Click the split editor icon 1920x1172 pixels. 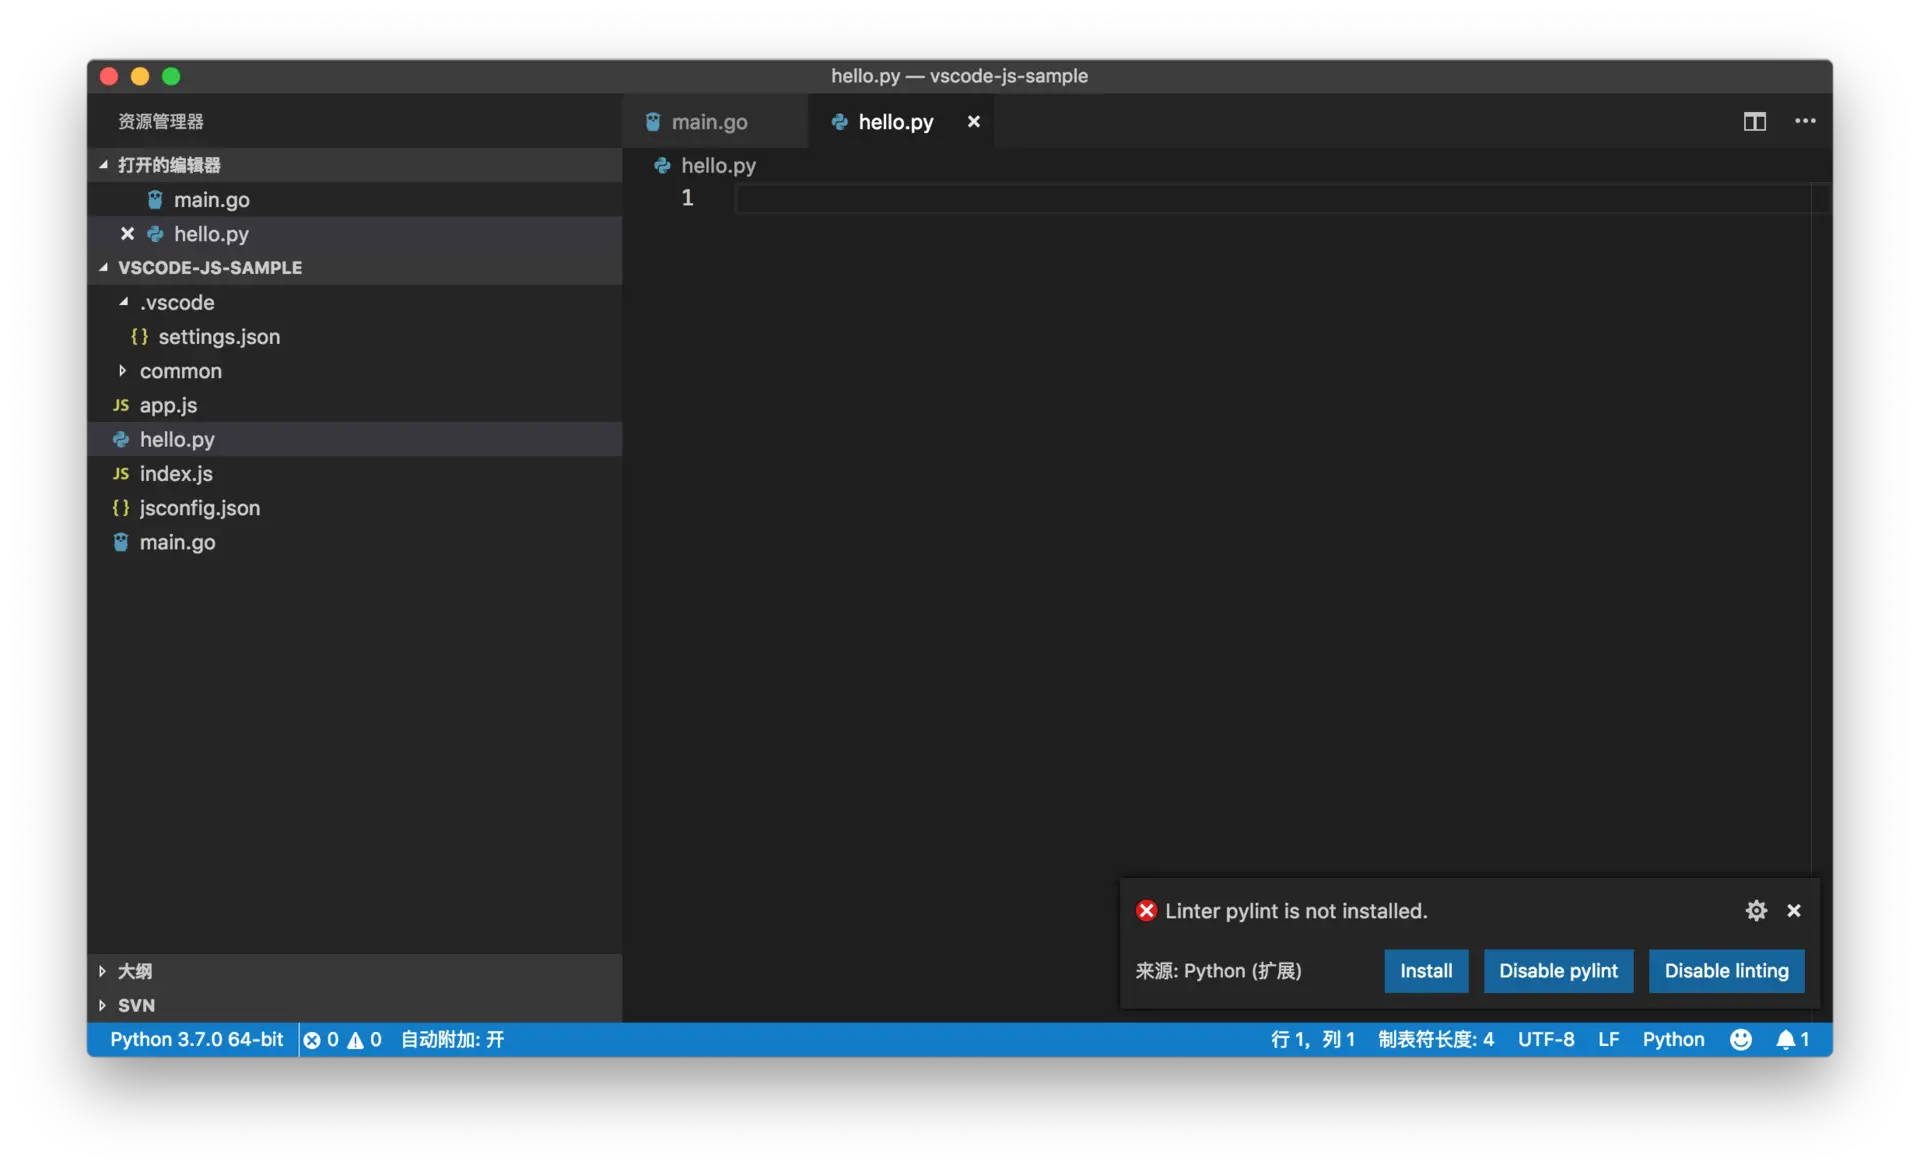(x=1754, y=121)
